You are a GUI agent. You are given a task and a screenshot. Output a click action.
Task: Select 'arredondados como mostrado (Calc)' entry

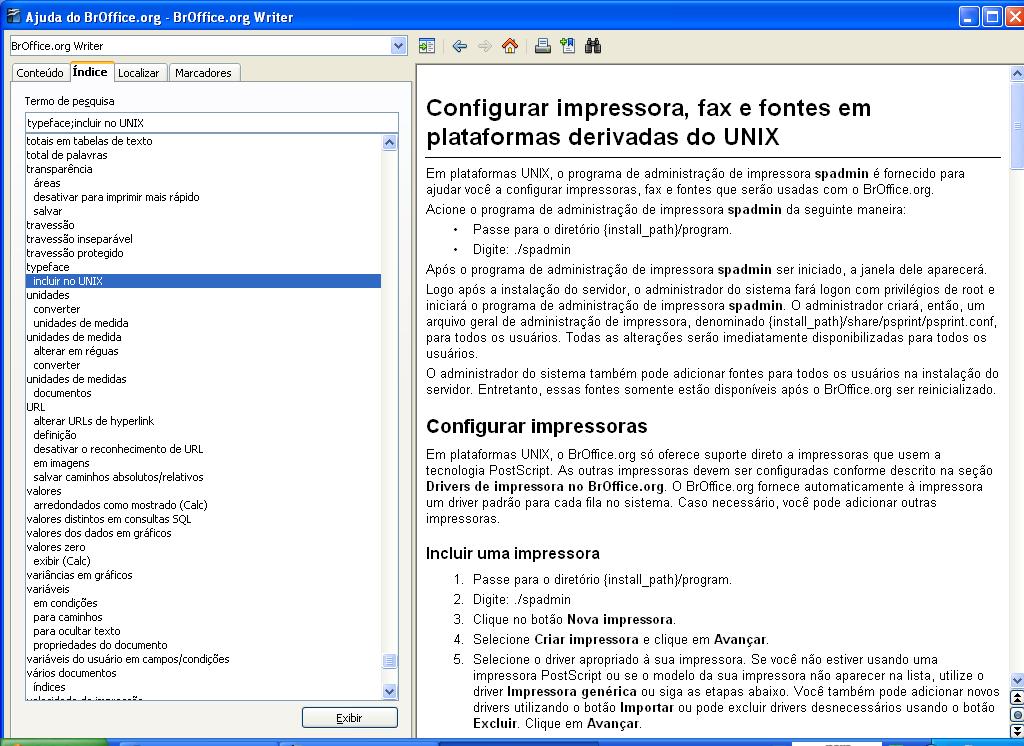120,505
